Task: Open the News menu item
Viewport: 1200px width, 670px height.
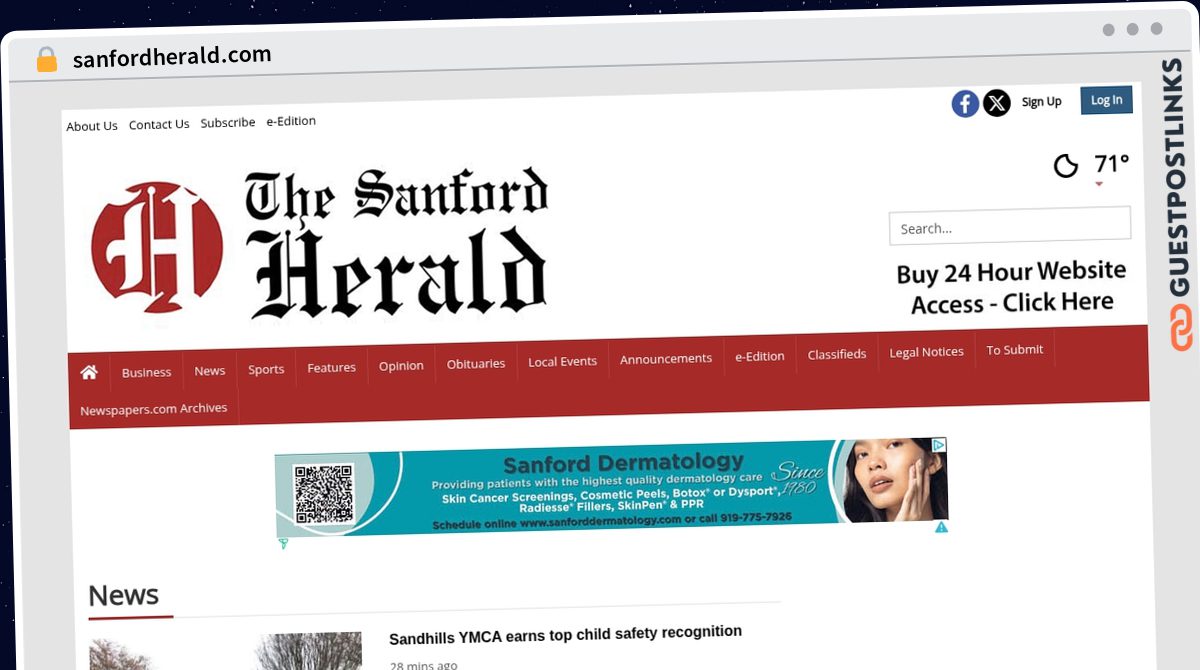Action: click(210, 370)
